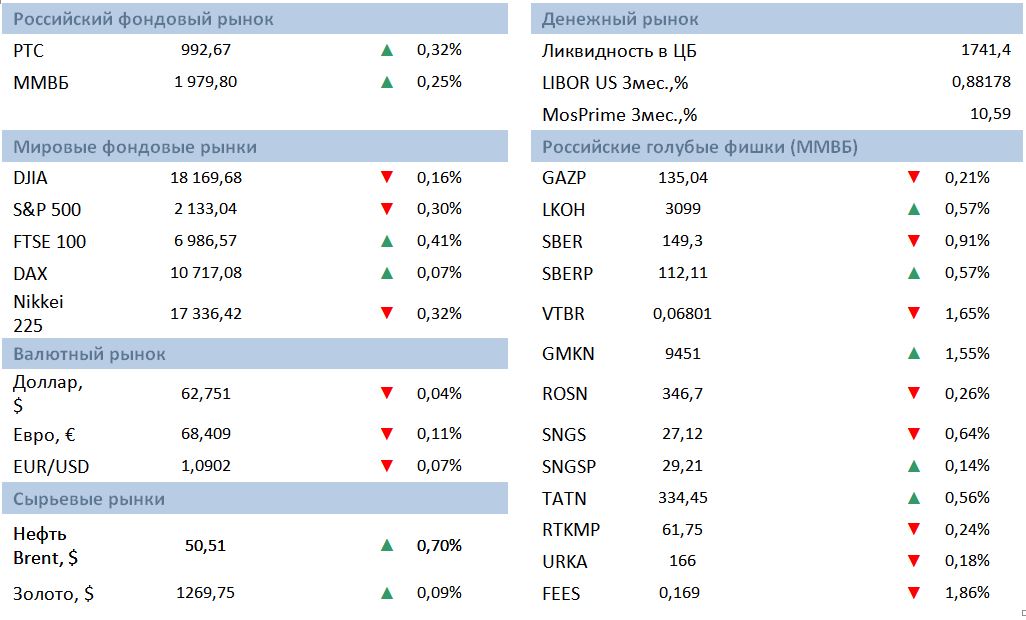This screenshot has height=620, width=1026.
Task: Click the red down arrow for EUR/USD
Action: pyautogui.click(x=386, y=465)
